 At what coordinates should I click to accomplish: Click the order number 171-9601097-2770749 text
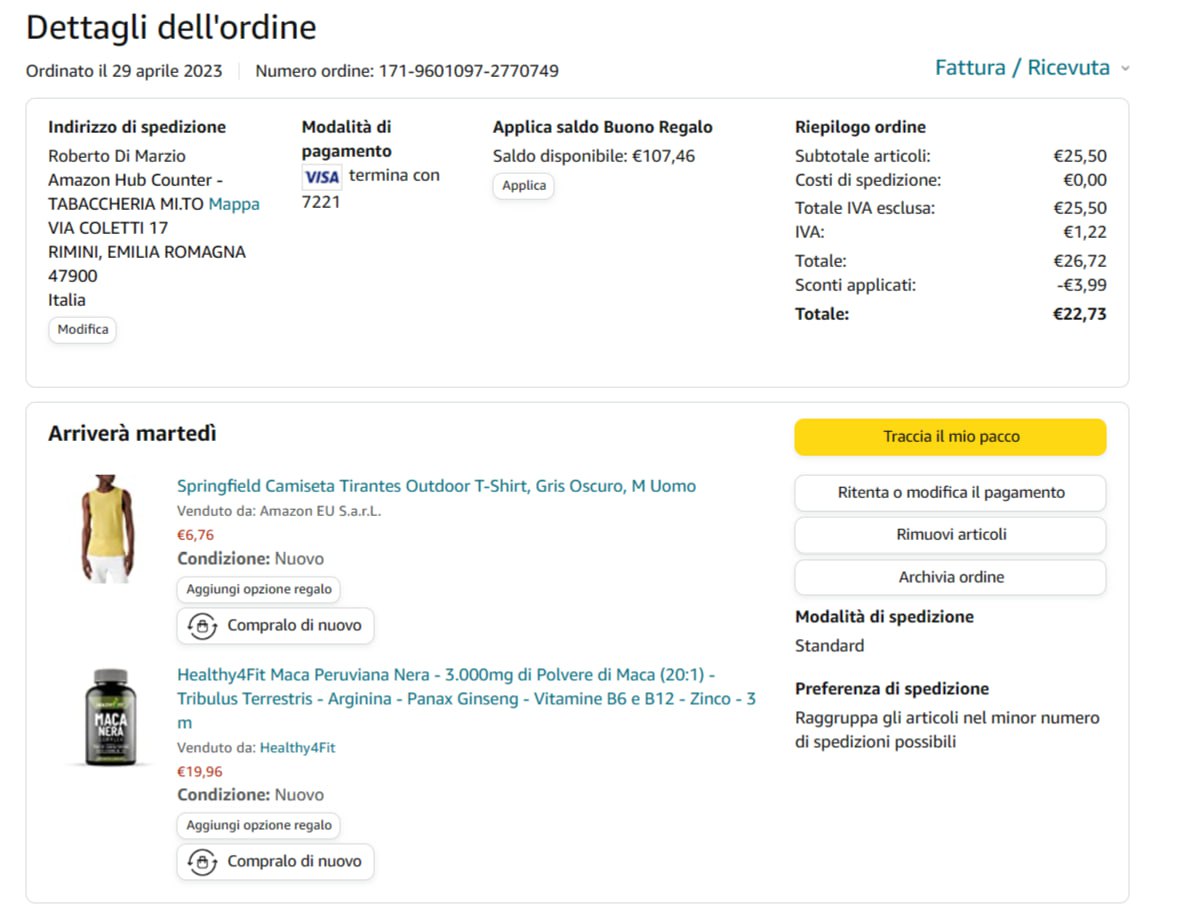pyautogui.click(x=466, y=71)
